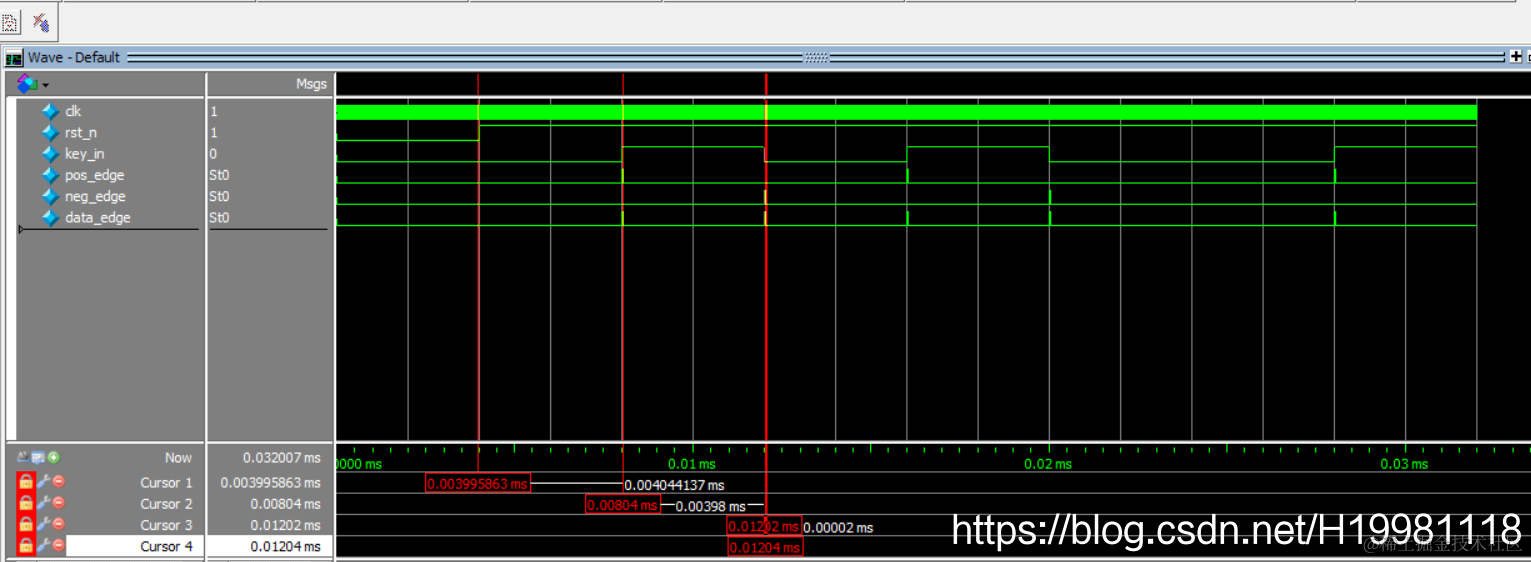The width and height of the screenshot is (1531, 562).
Task: Click the Now time 0.032007 ms
Action: coord(282,457)
